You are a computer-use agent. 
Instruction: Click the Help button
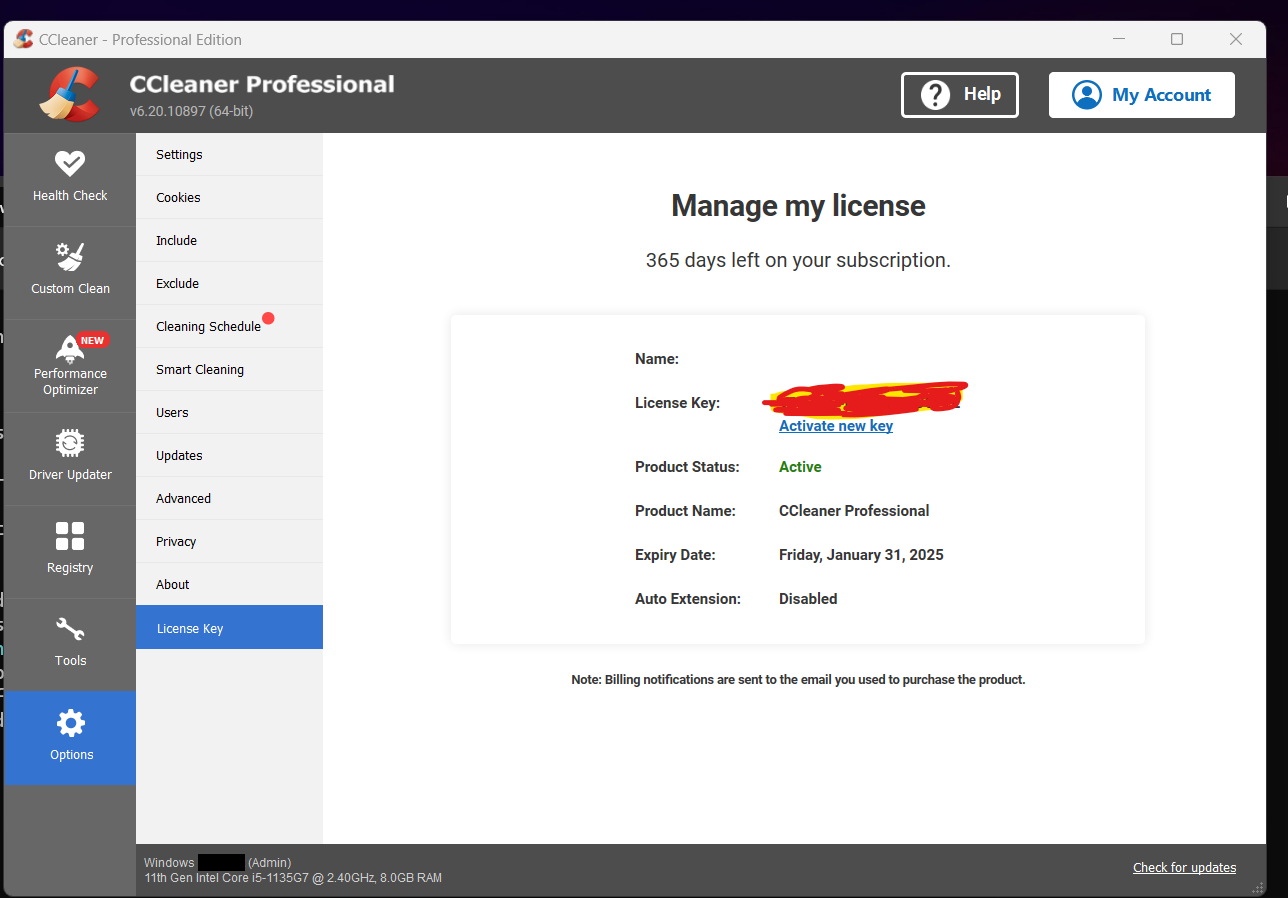[959, 95]
